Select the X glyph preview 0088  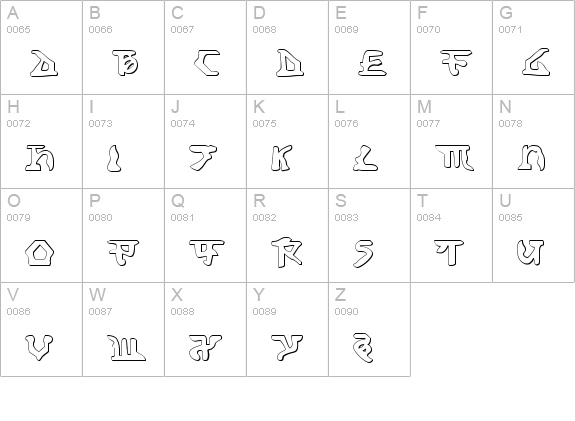click(x=205, y=347)
